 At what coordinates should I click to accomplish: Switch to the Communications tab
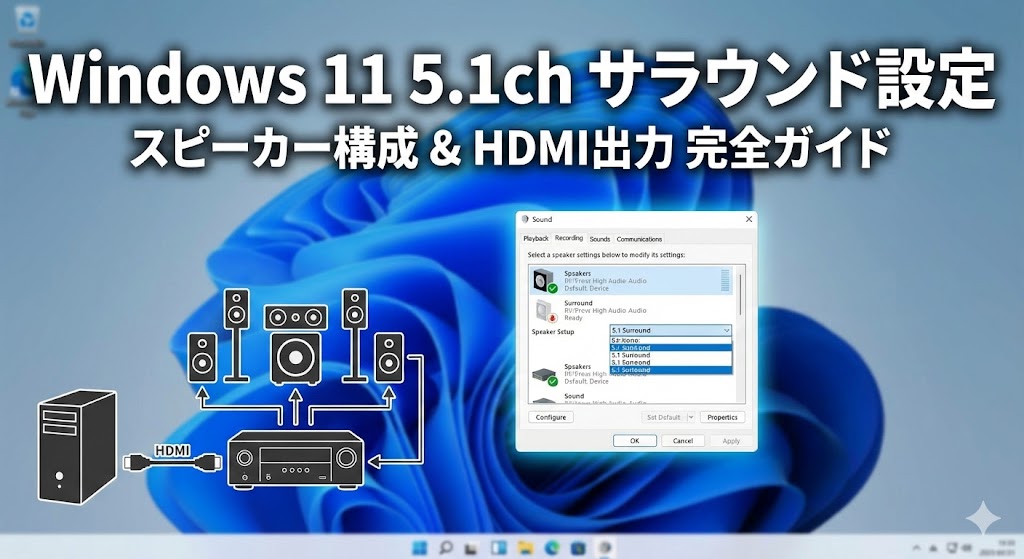click(639, 239)
